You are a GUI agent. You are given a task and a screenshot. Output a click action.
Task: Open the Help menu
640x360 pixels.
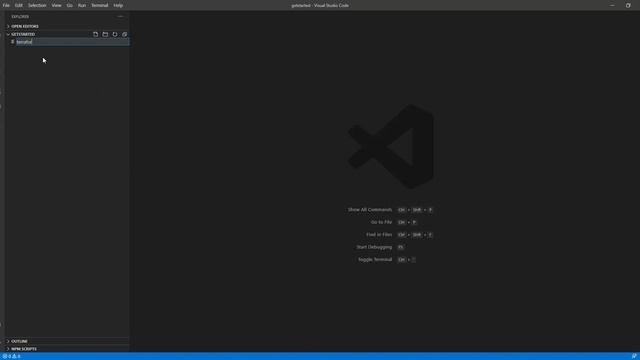pyautogui.click(x=118, y=5)
